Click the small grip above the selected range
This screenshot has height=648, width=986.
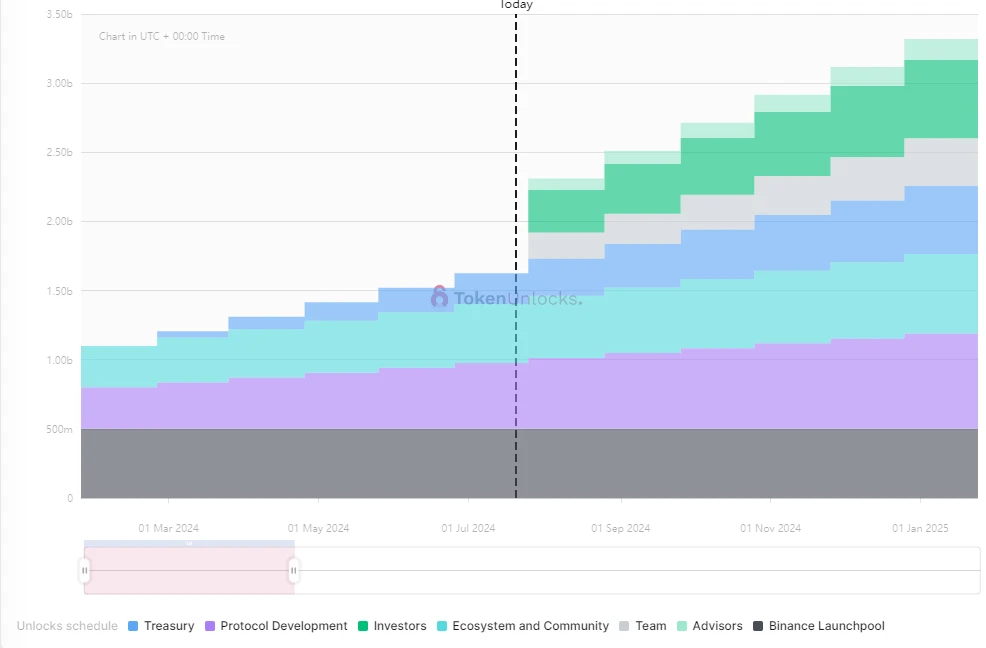tap(189, 543)
